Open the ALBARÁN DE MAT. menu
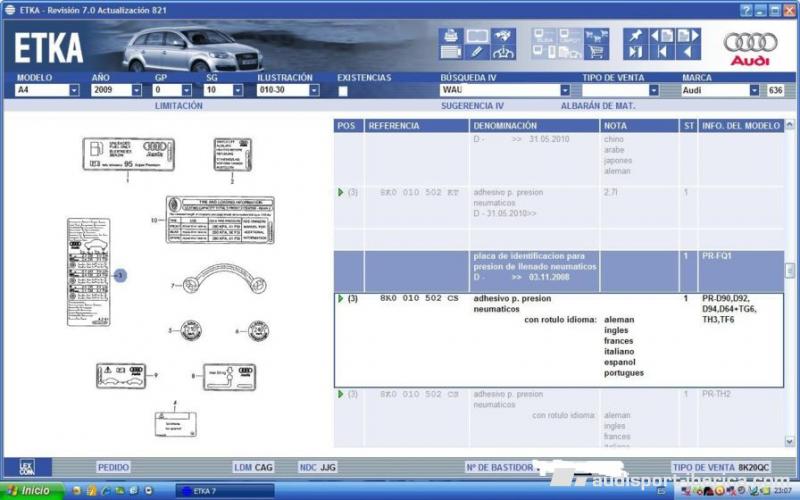The width and height of the screenshot is (800, 500). click(598, 106)
